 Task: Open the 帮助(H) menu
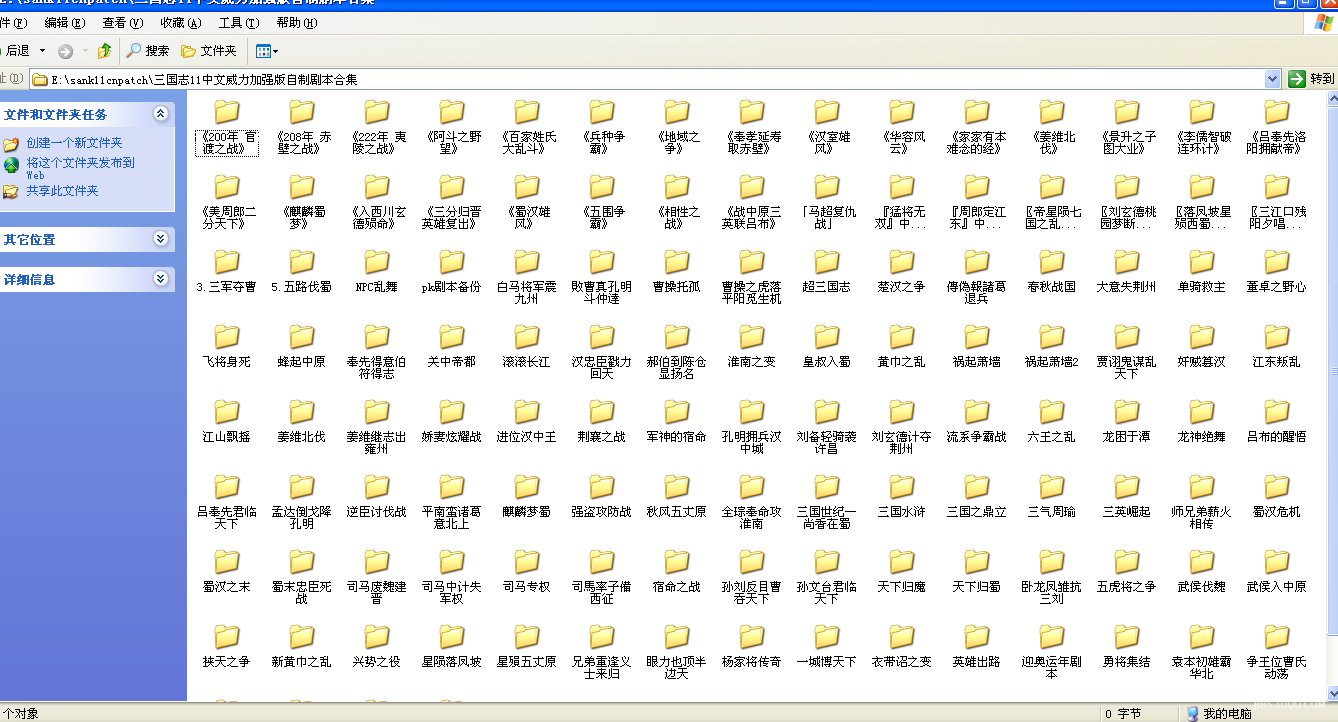(296, 23)
